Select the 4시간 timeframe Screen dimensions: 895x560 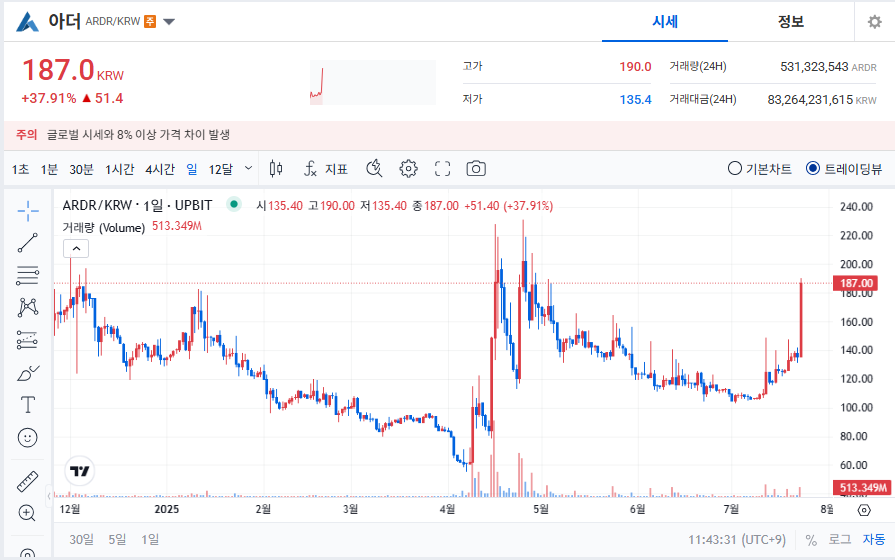[160, 169]
